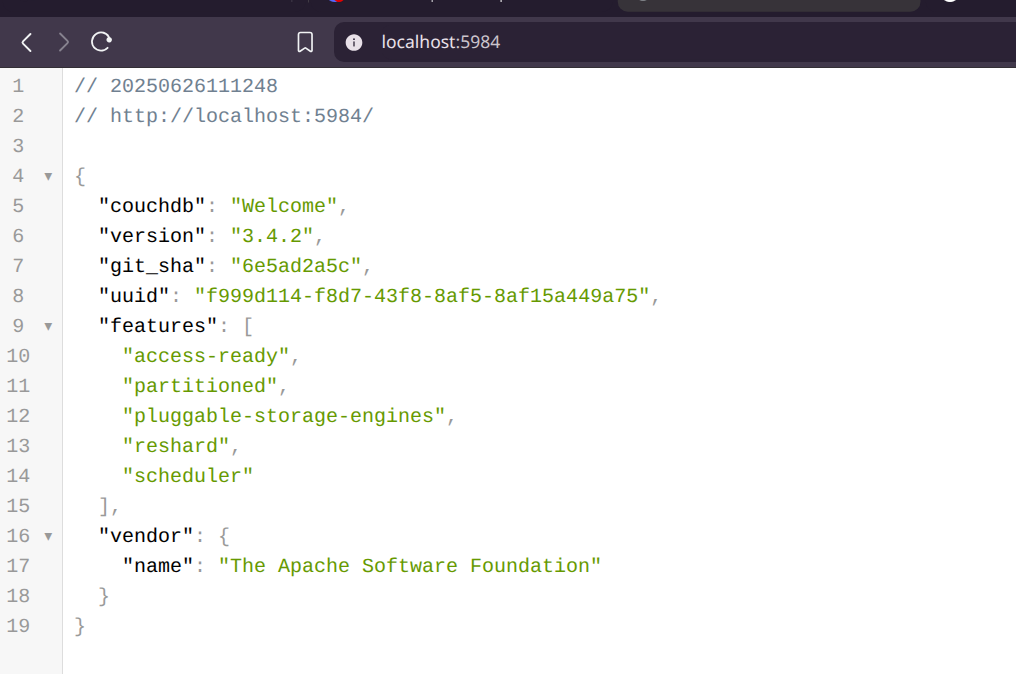Select the "access-ready" feature

pyautogui.click(x=205, y=355)
